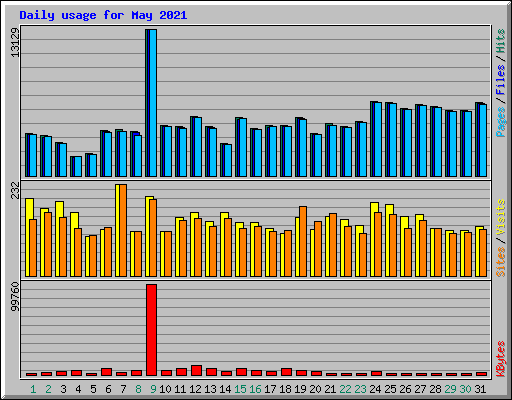Screen dimensions: 512x400
Task: Click the Sites legend label
Action: pyautogui.click(x=501, y=262)
